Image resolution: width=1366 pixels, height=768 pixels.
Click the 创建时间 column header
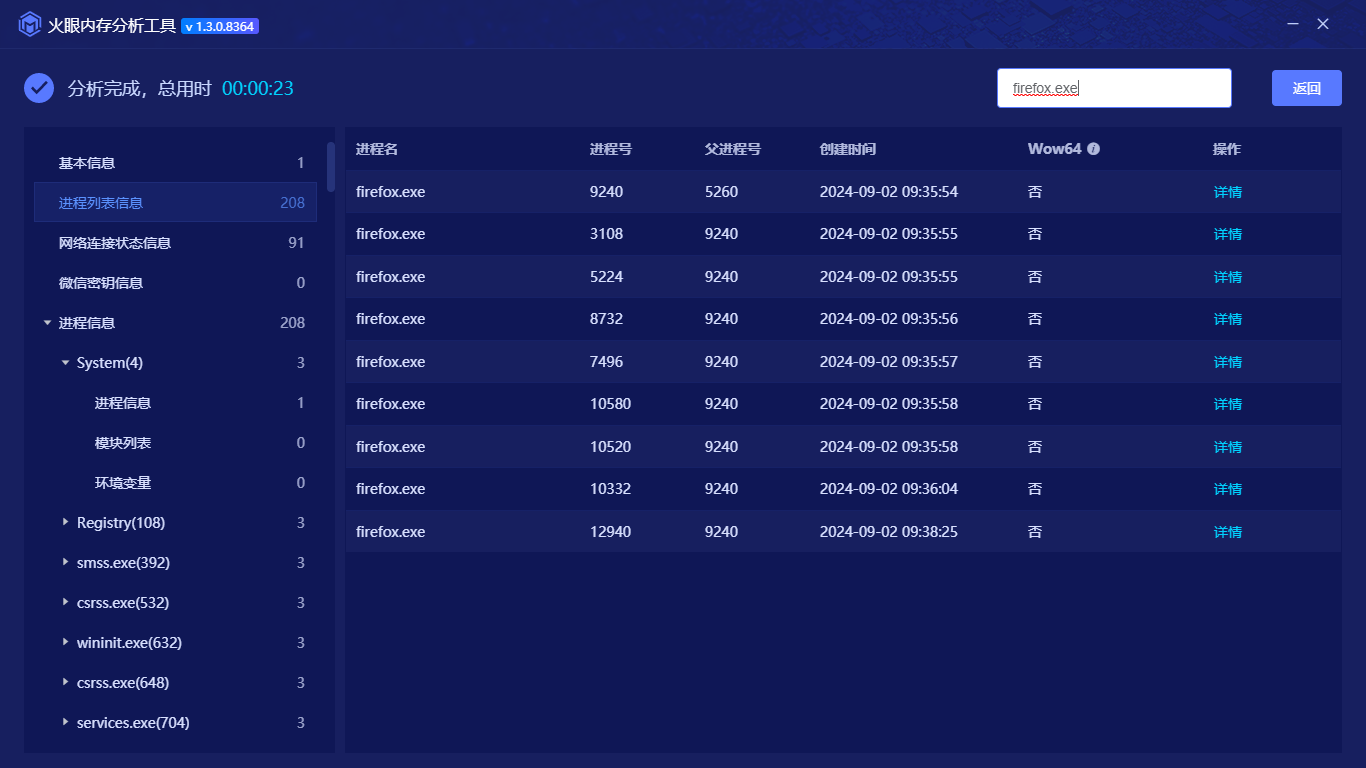847,149
